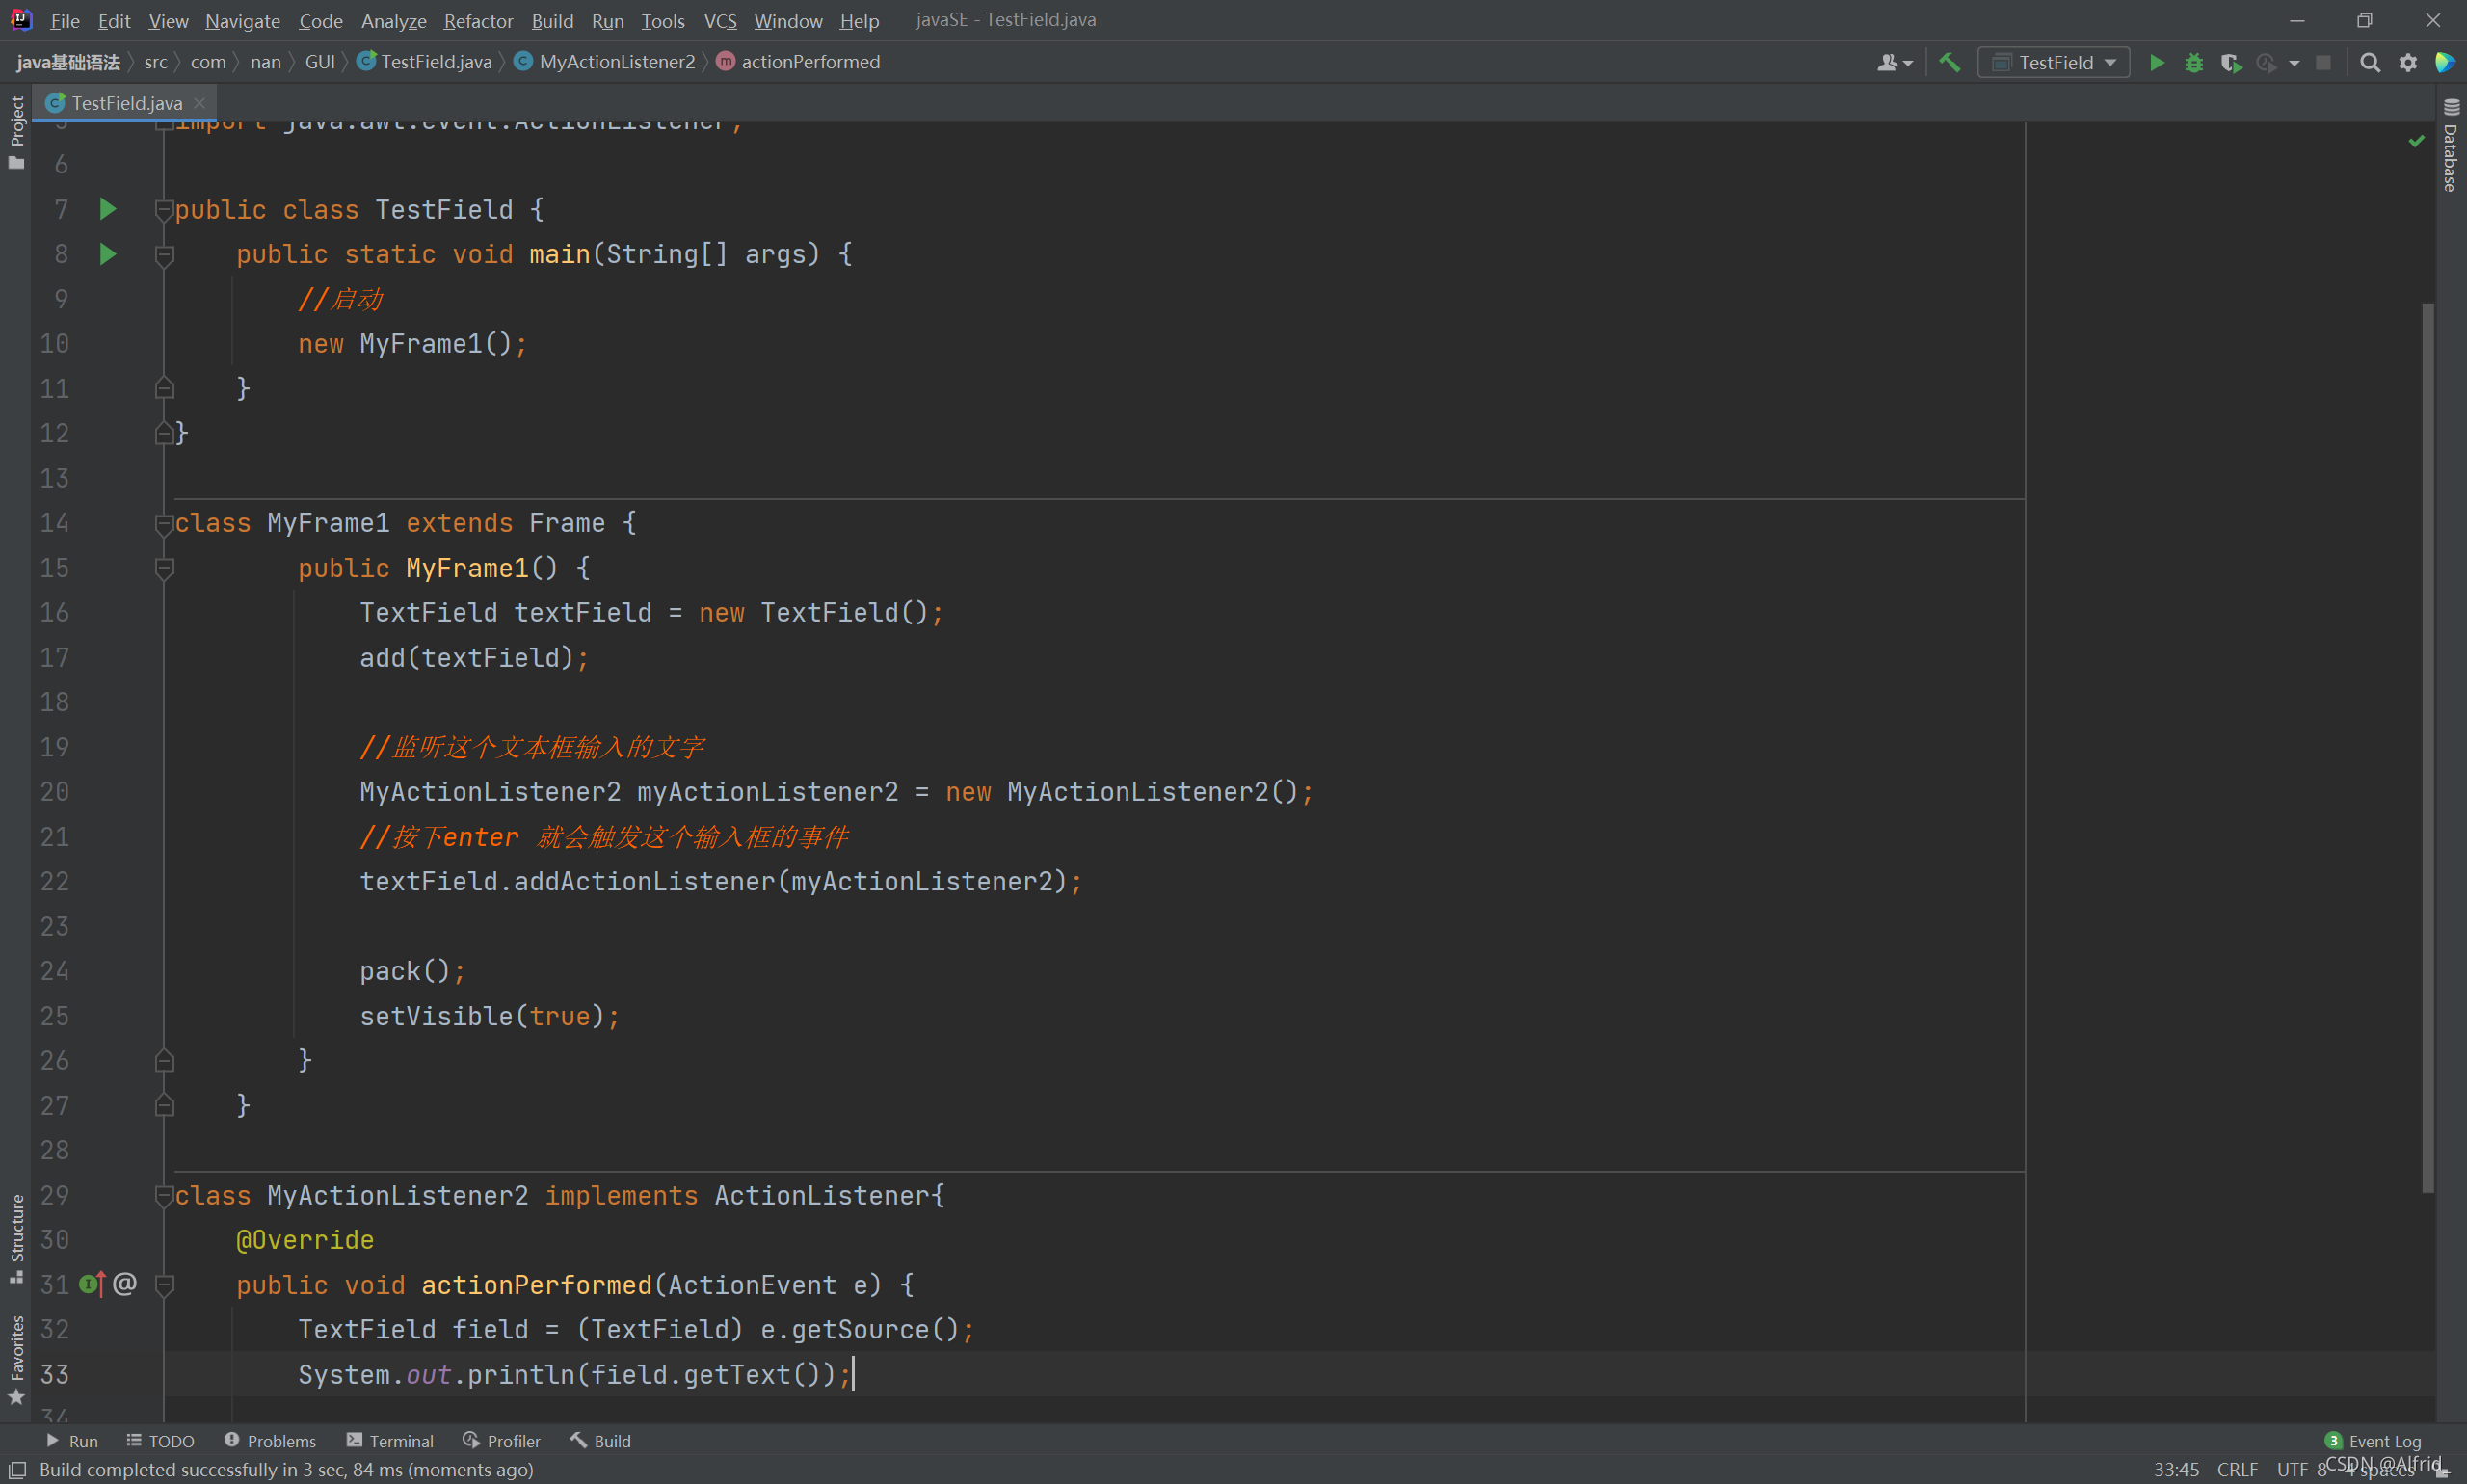Run with Coverage shield icon

(x=2231, y=62)
